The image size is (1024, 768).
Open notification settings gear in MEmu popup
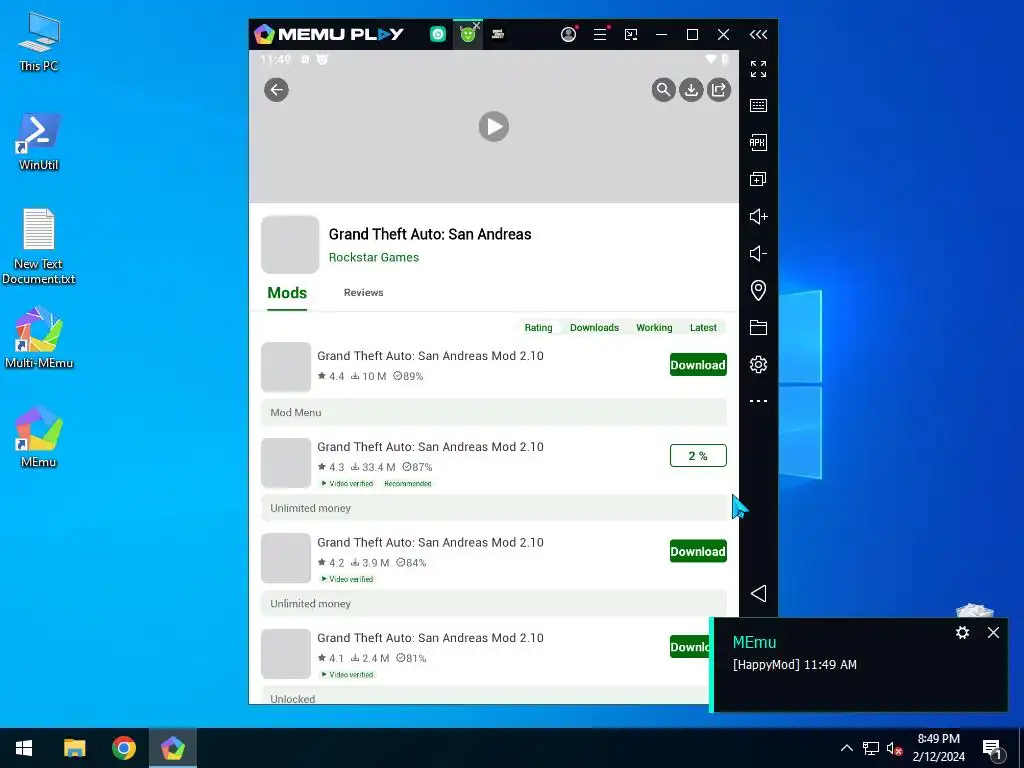962,632
